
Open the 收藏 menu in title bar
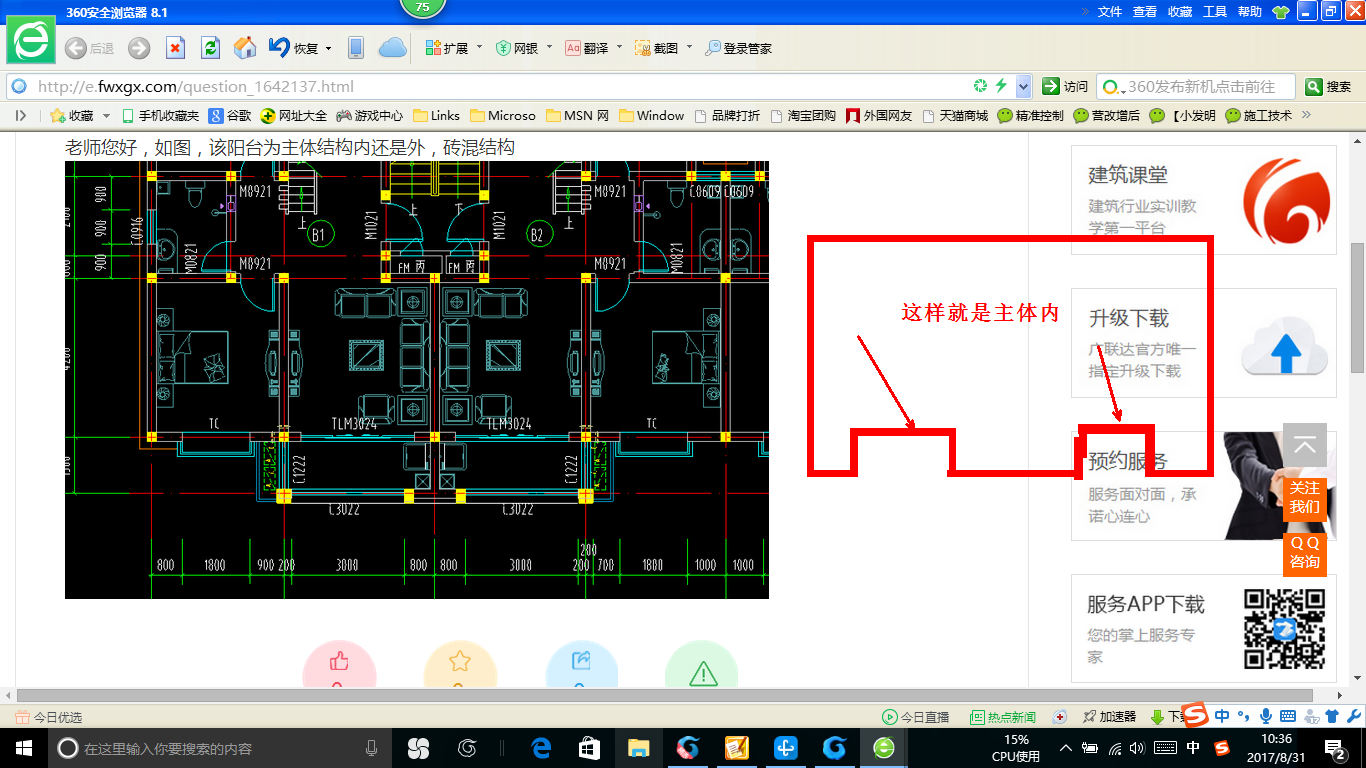click(1180, 12)
